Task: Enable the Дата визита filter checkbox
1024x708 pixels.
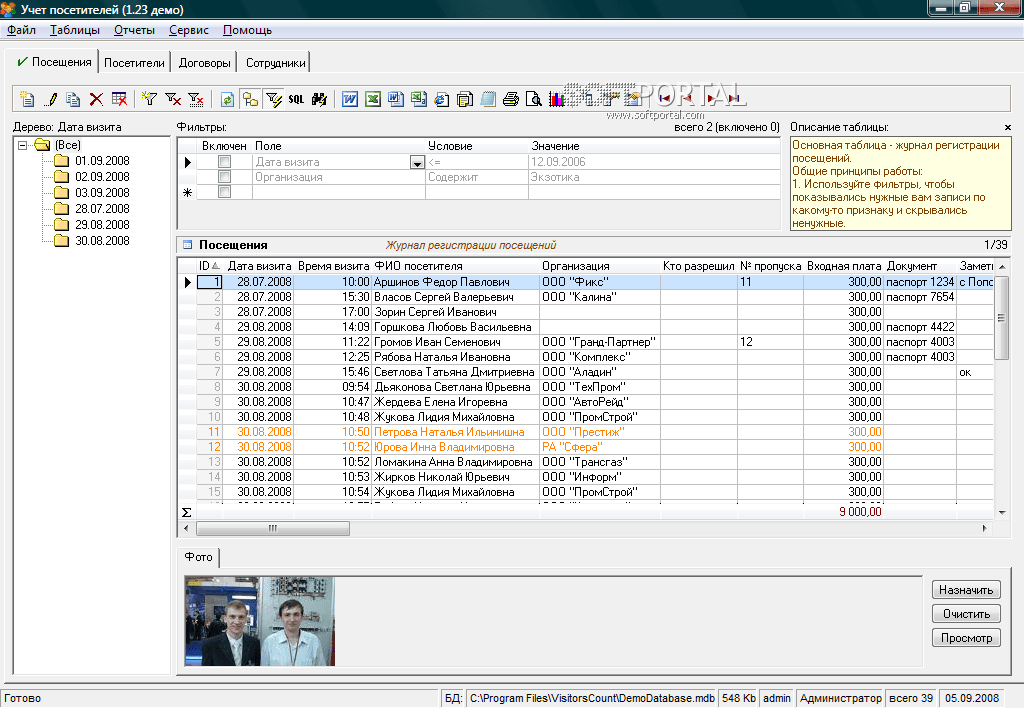Action: point(224,162)
